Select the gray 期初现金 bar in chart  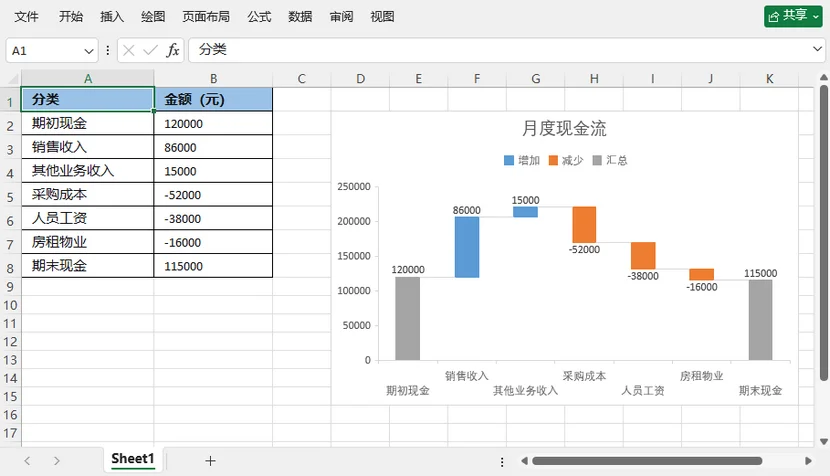pos(408,319)
